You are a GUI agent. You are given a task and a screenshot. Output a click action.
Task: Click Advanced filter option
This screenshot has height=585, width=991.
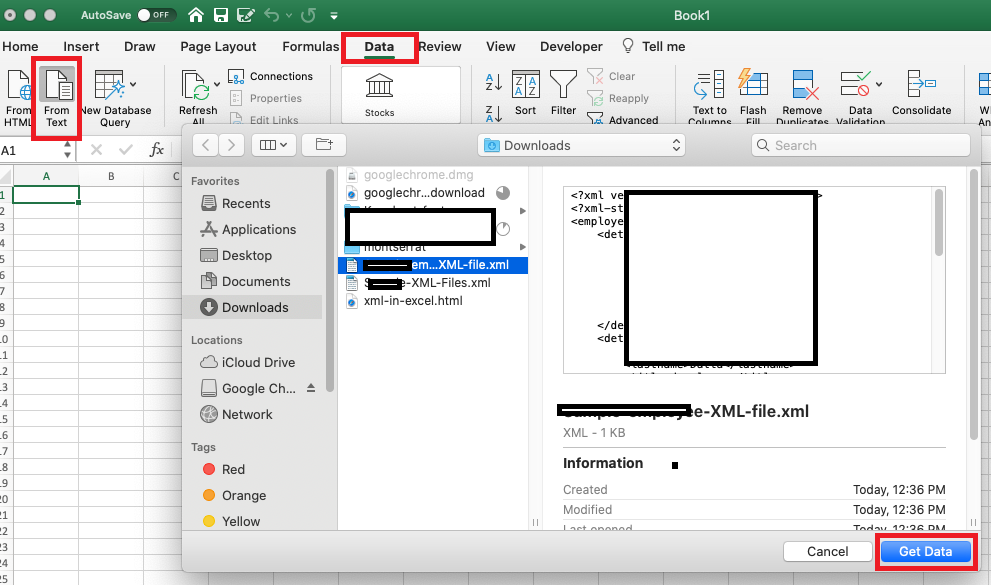tap(623, 119)
